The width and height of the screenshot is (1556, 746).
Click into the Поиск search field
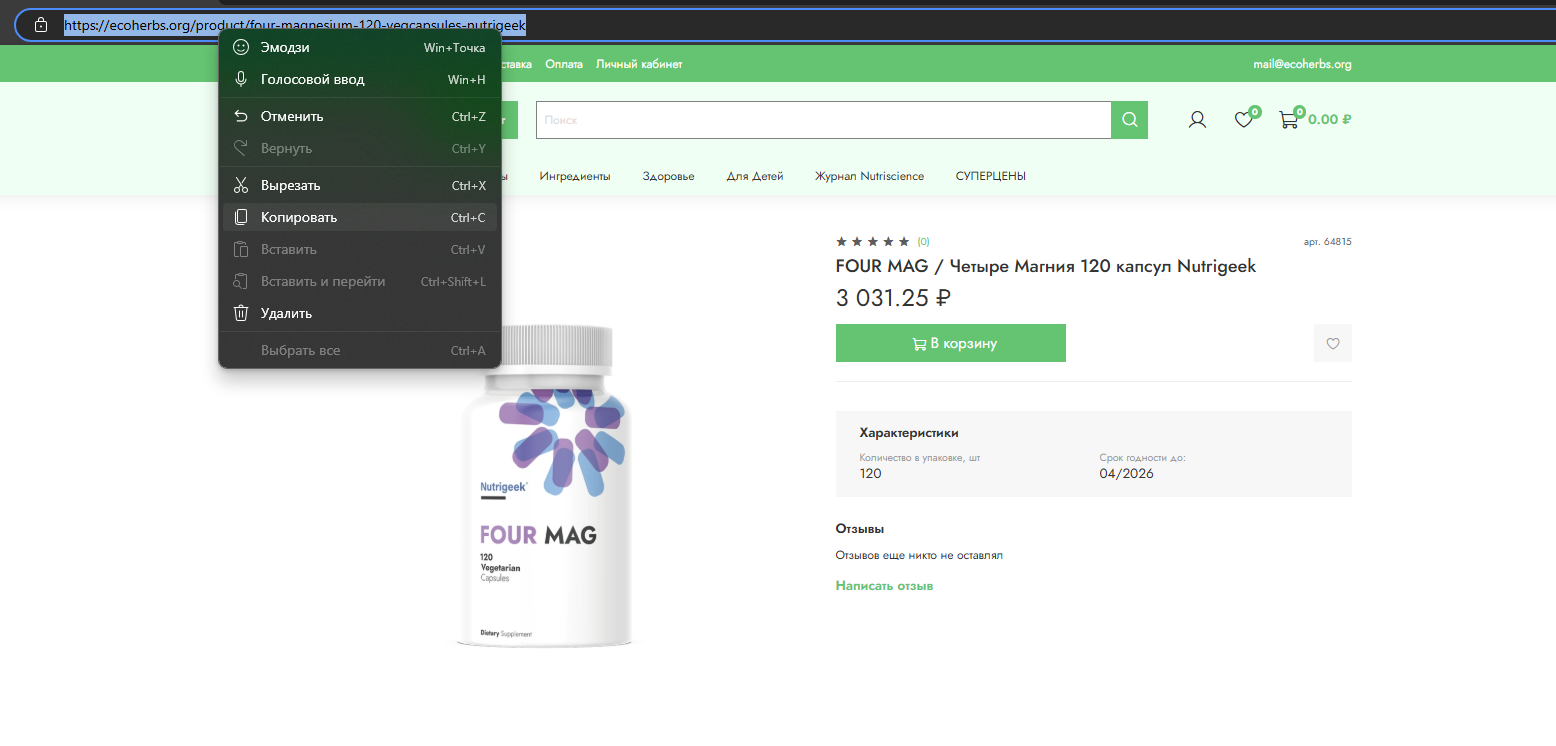(823, 120)
